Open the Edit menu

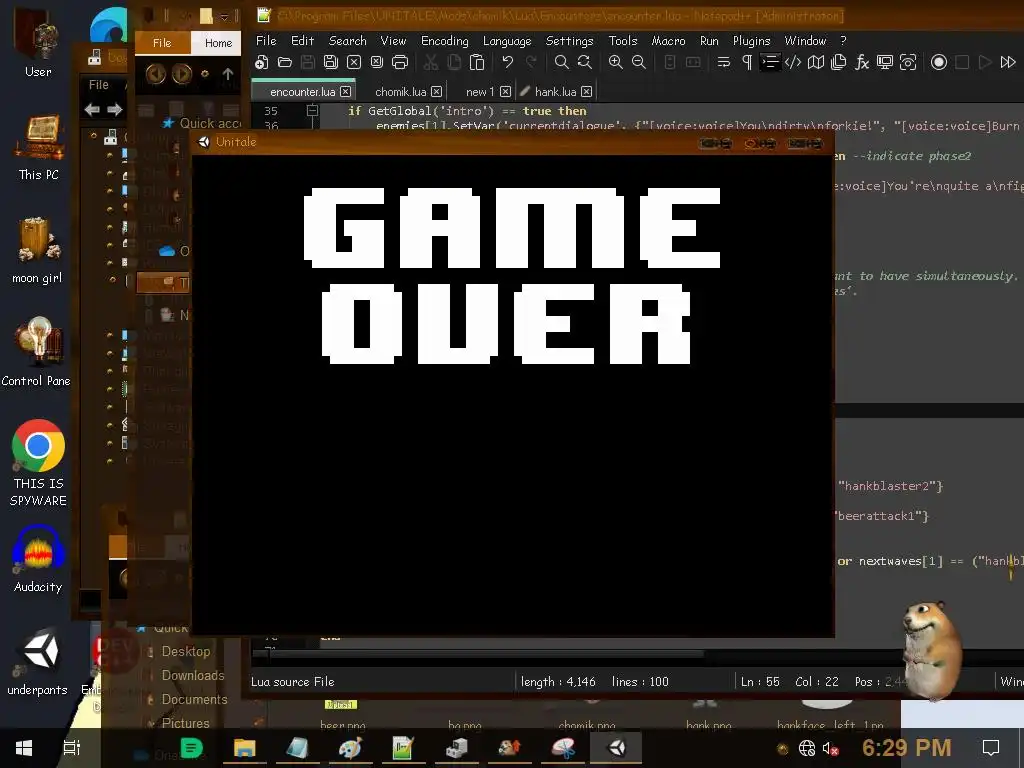[x=302, y=40]
